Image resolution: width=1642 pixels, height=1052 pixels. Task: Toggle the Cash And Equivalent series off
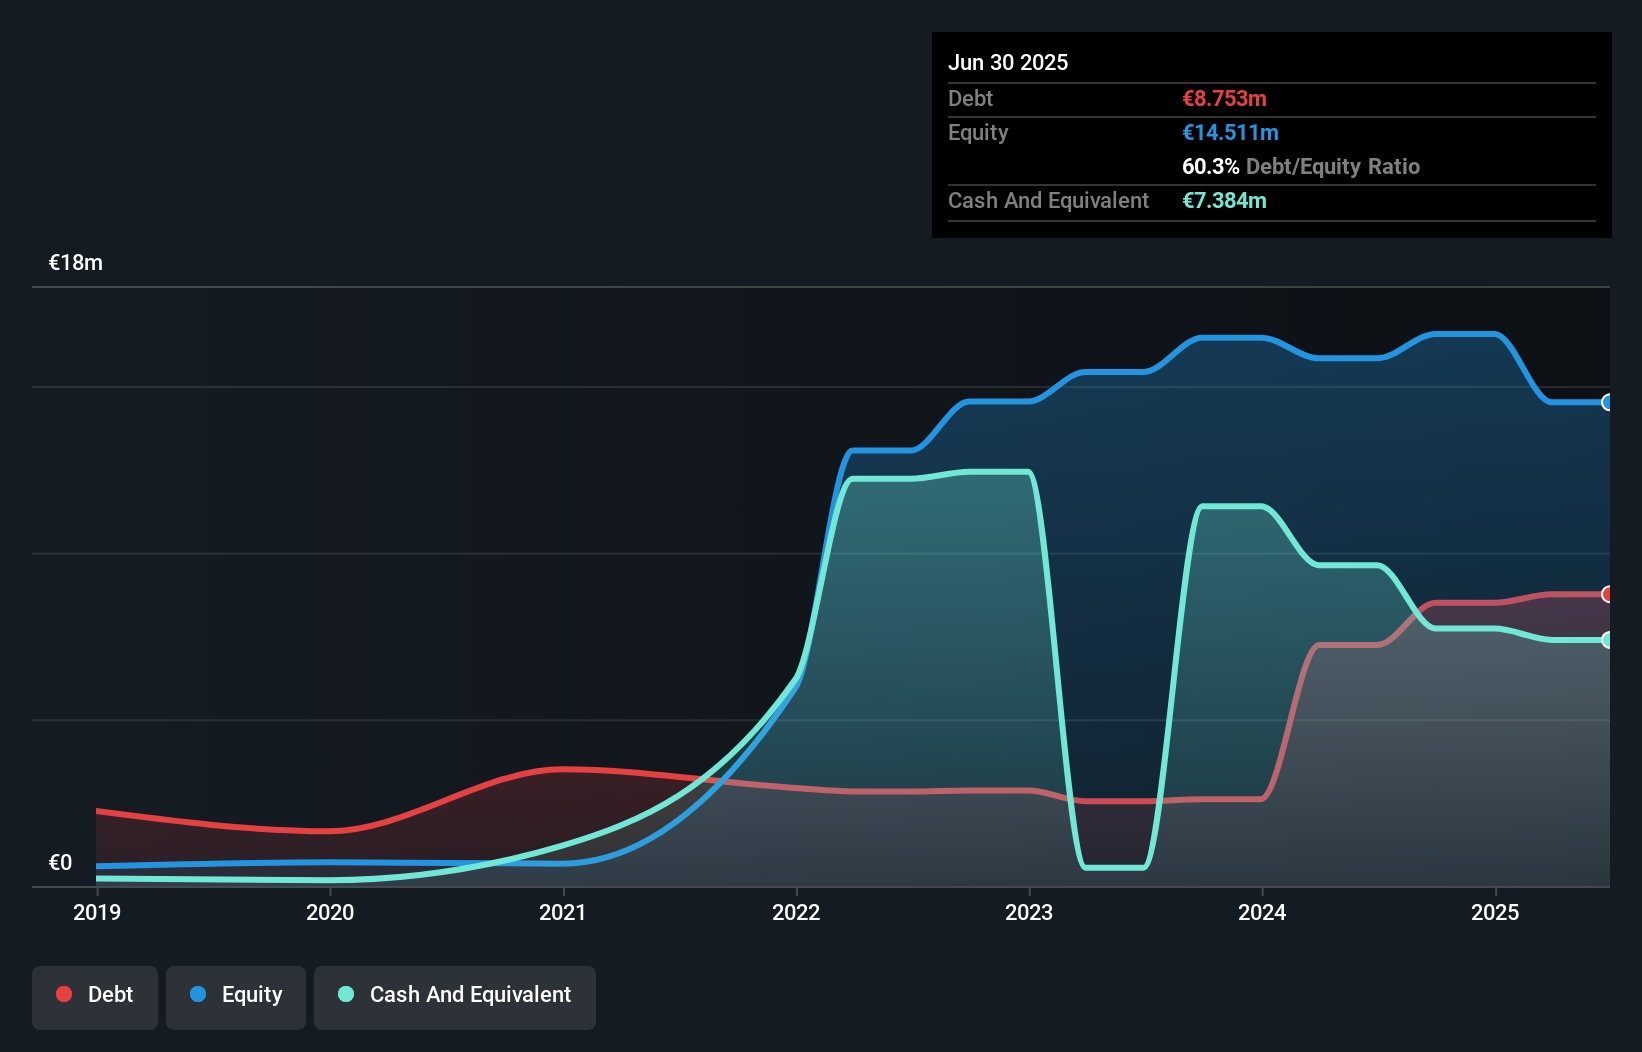[x=455, y=996]
